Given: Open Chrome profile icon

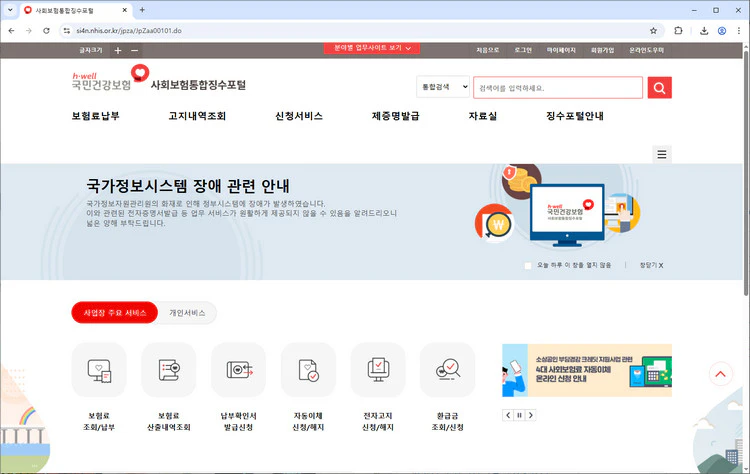Looking at the screenshot, I should coord(722,31).
